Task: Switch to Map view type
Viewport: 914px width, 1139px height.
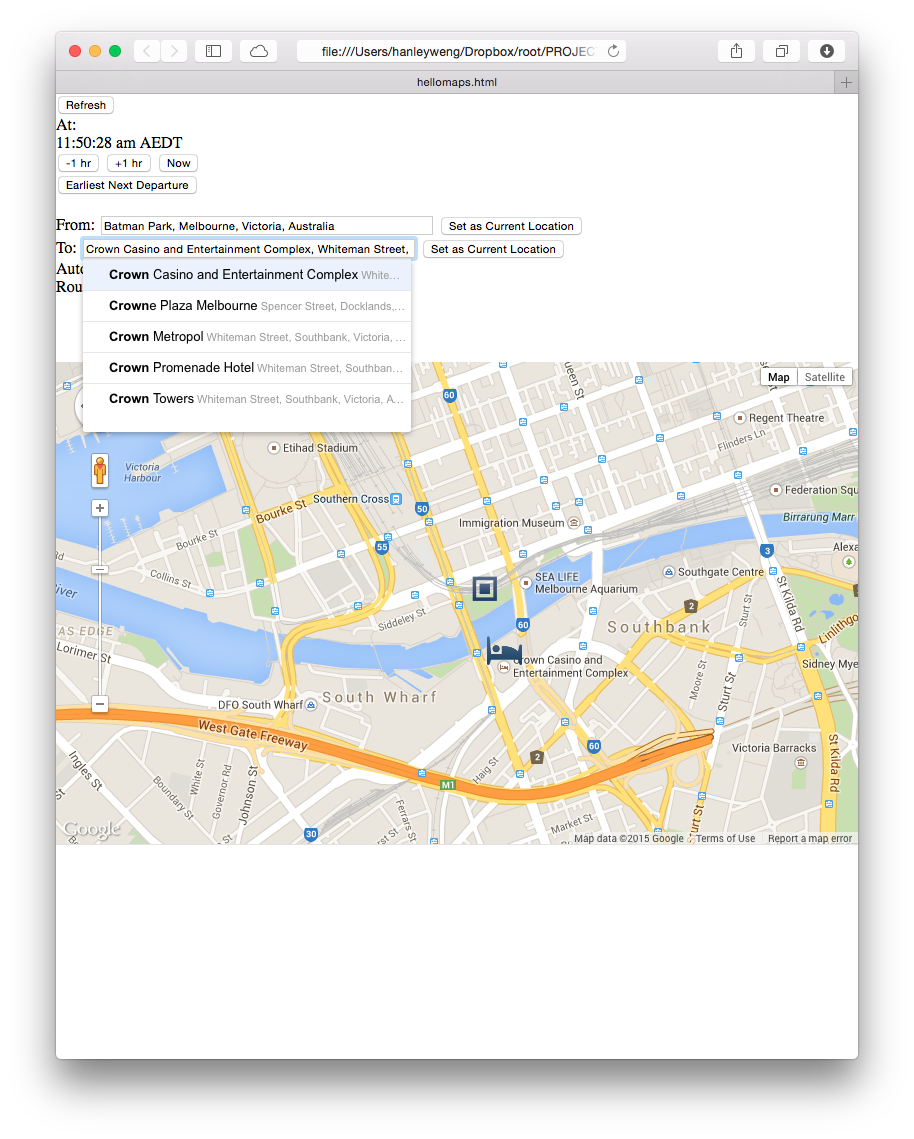Action: point(778,377)
